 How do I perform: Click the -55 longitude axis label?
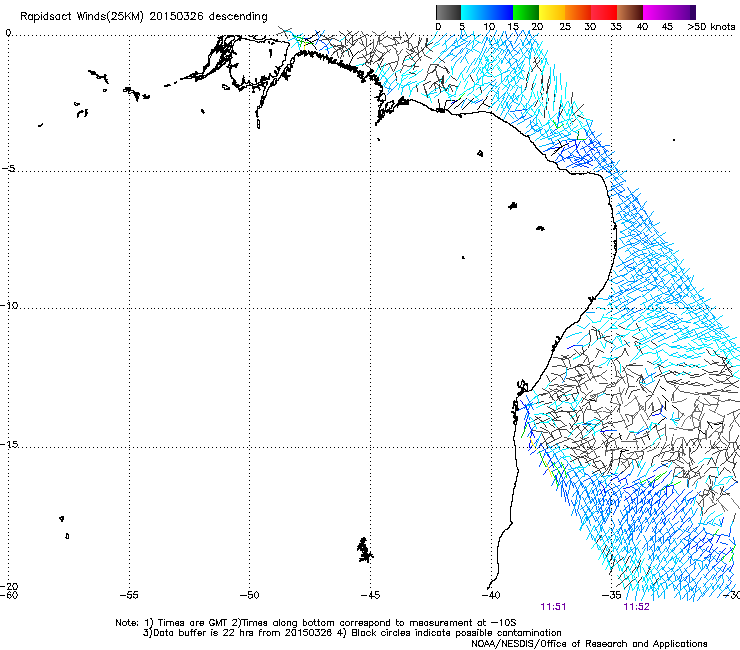(x=129, y=595)
